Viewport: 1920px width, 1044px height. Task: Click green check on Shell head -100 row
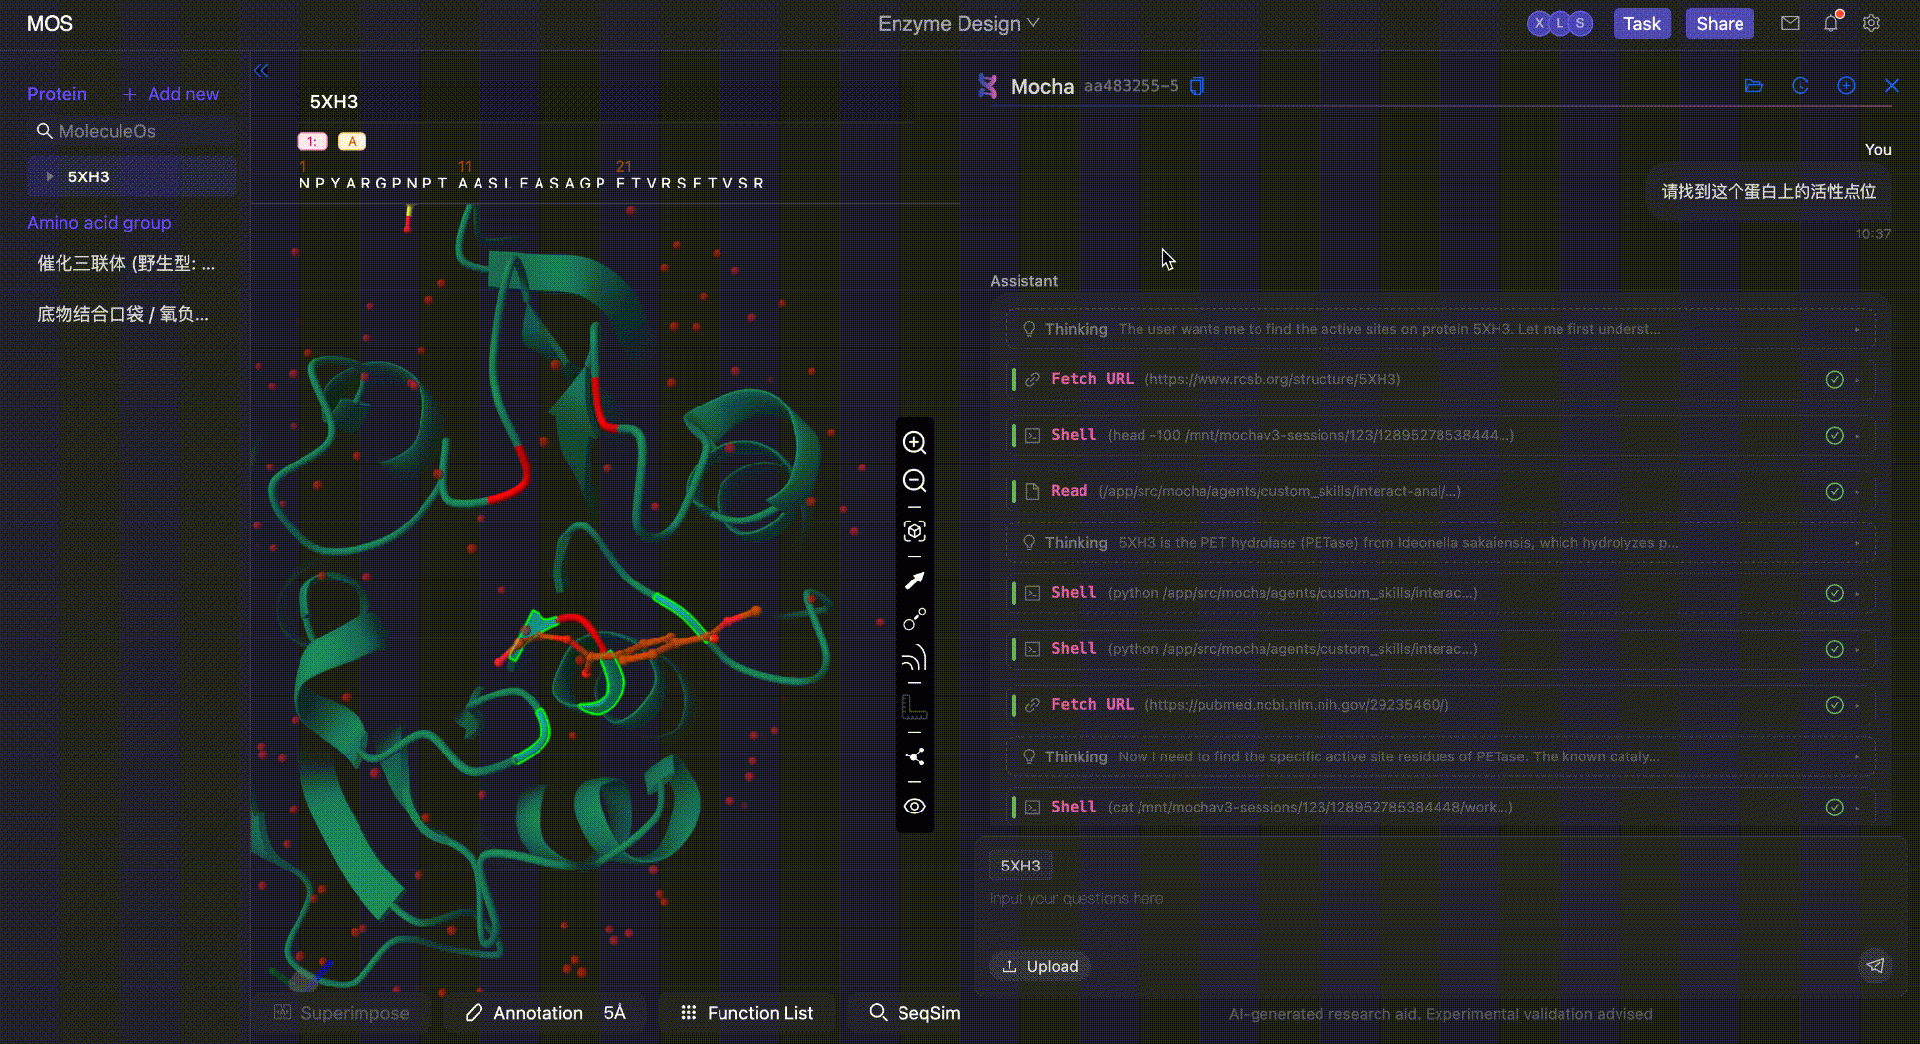point(1834,435)
